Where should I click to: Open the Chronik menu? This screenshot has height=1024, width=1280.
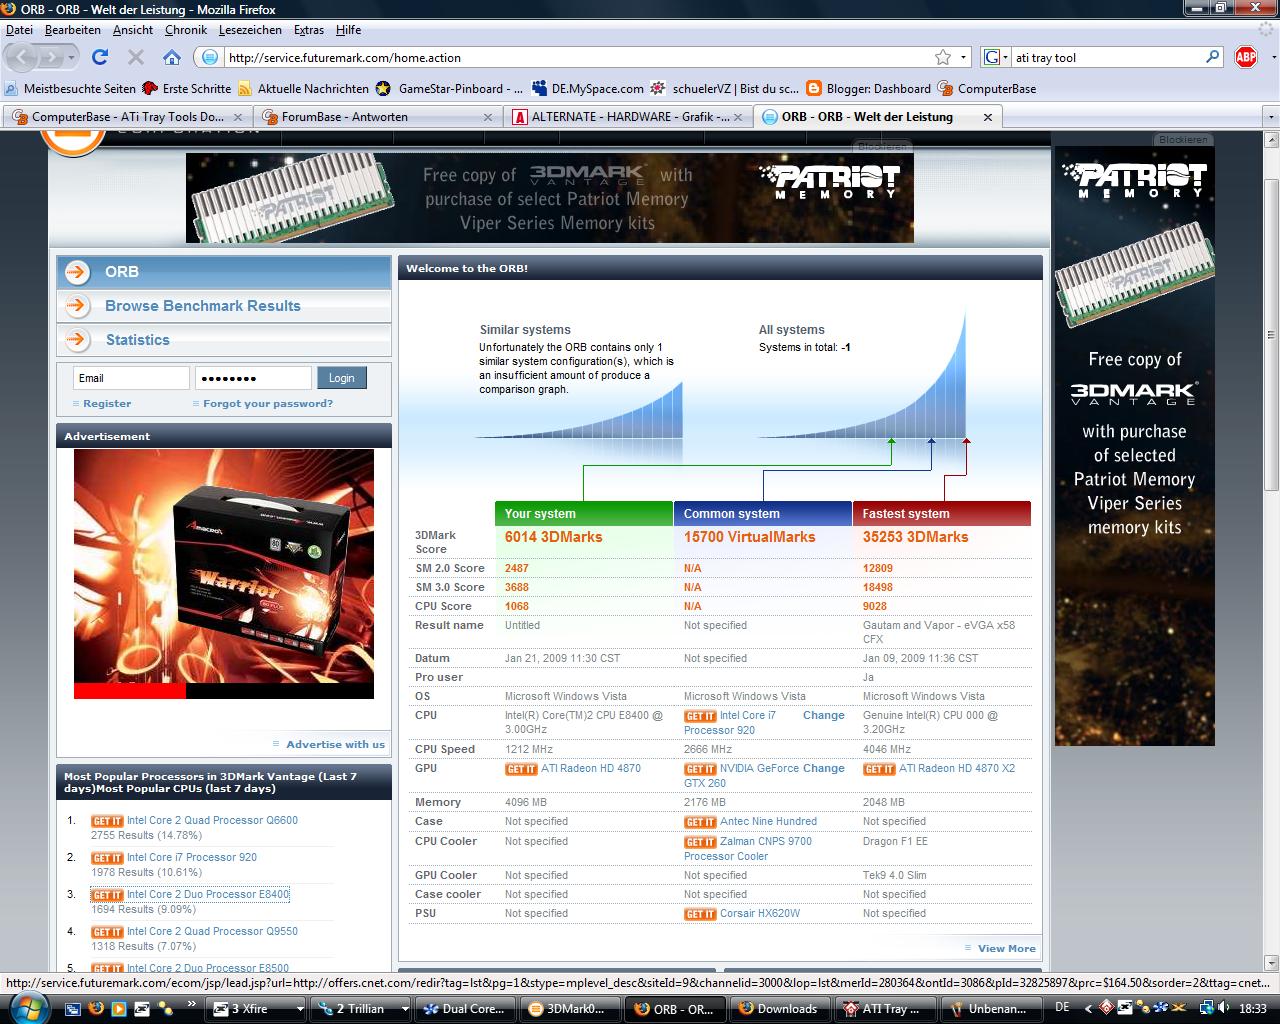pyautogui.click(x=186, y=30)
